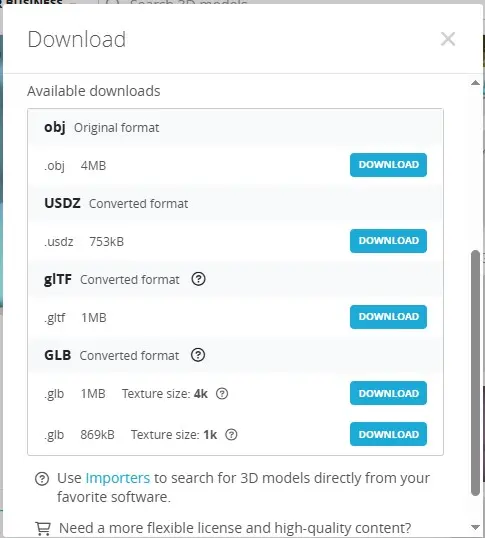This screenshot has width=485, height=538.
Task: Open help icon beside Texture size 1k
Action: 231,435
